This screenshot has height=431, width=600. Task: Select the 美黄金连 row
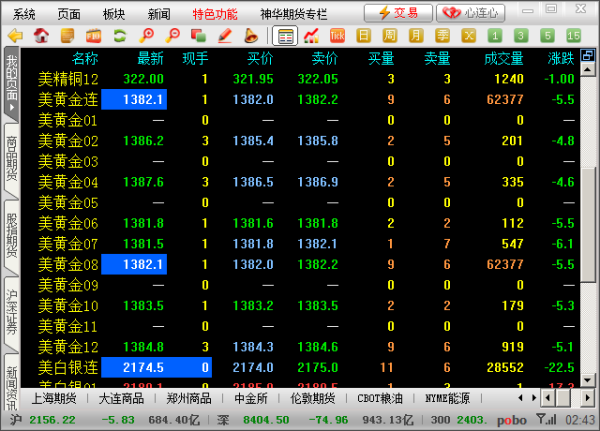pyautogui.click(x=300, y=100)
